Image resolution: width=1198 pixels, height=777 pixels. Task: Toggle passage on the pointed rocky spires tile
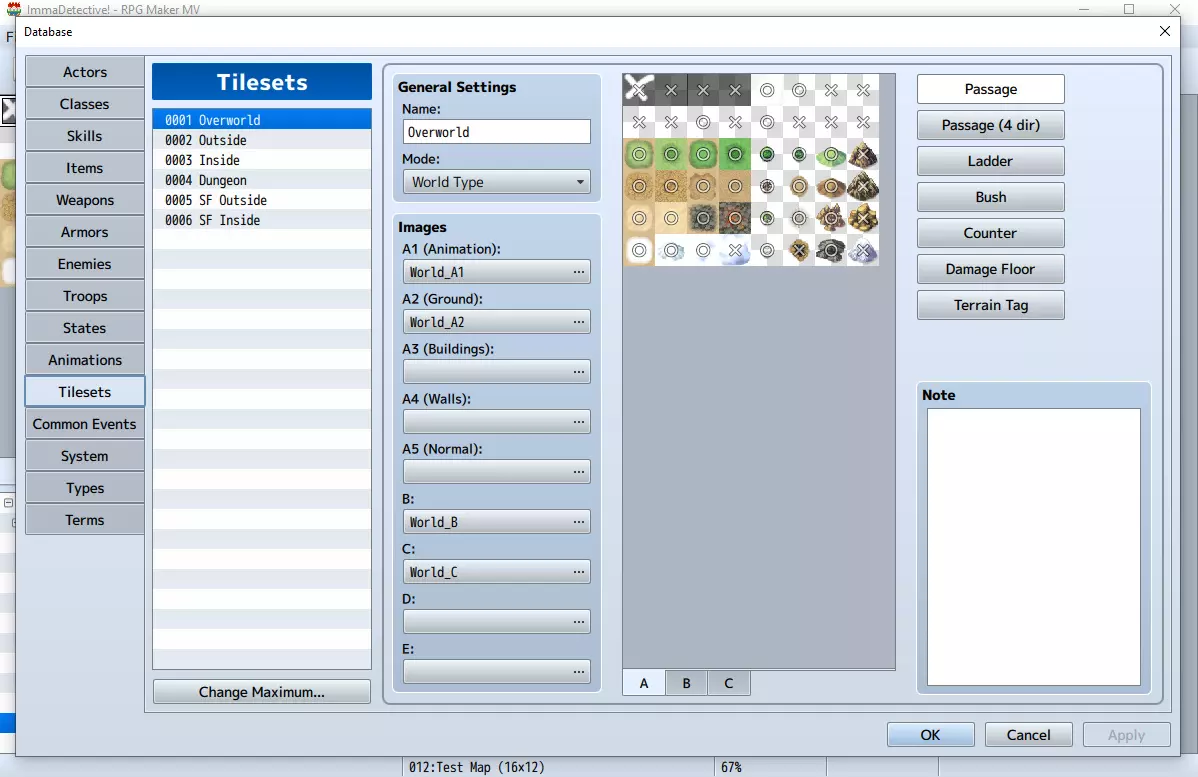pos(831,219)
